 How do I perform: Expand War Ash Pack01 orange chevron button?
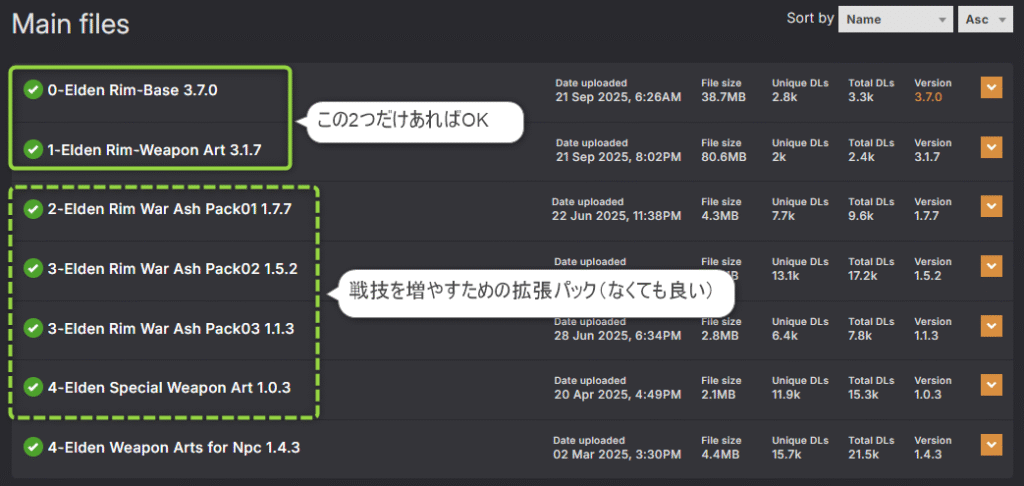click(991, 207)
